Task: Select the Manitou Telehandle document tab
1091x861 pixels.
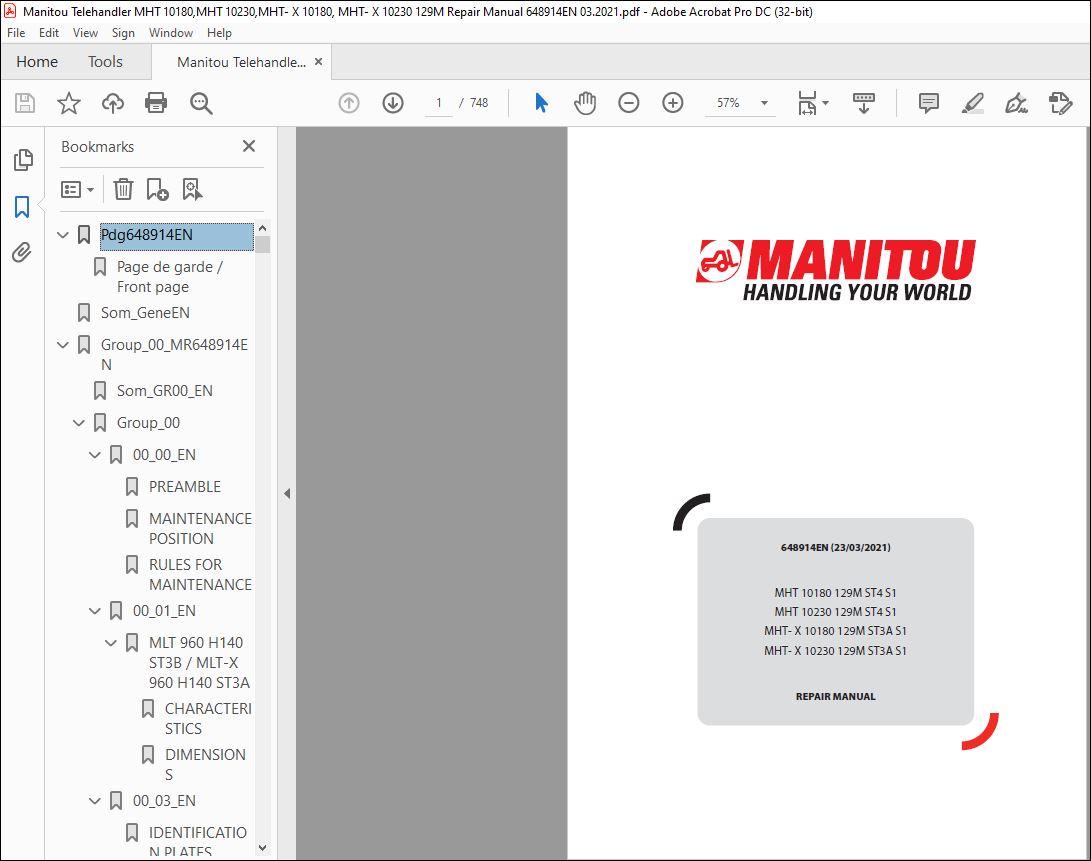Action: point(241,62)
